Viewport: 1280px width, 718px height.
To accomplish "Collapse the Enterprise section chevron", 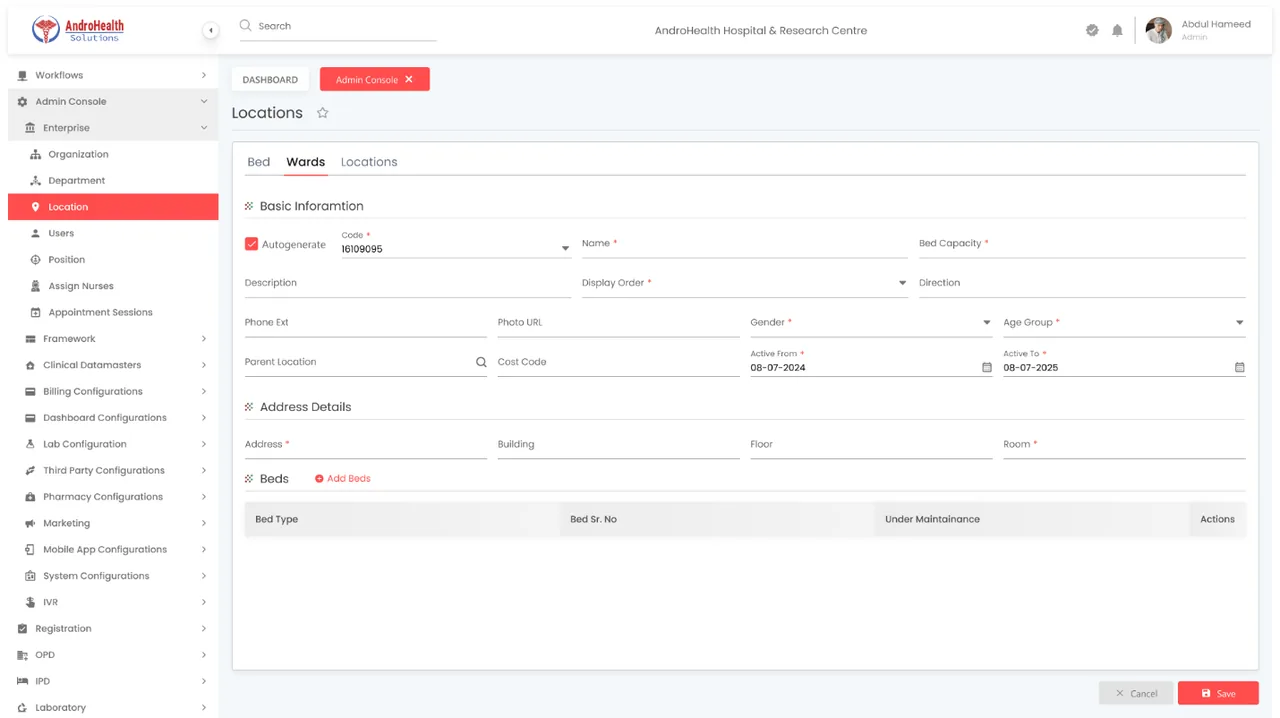I will pyautogui.click(x=203, y=128).
